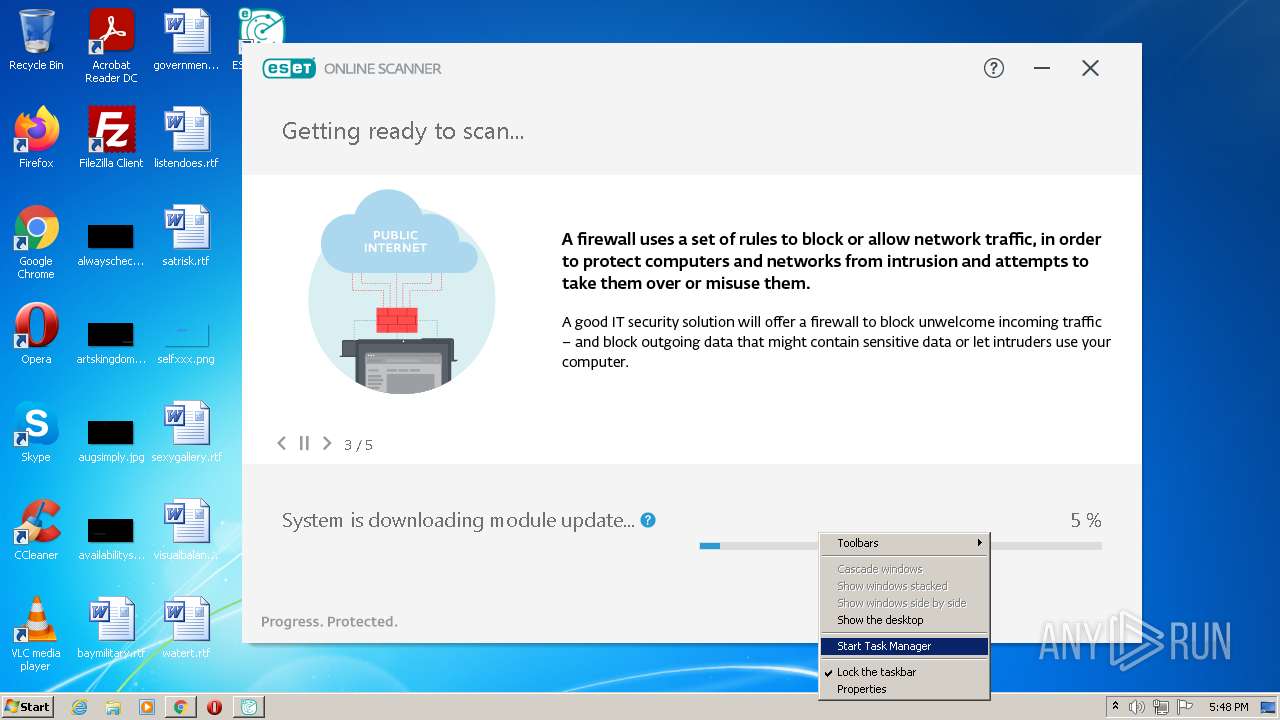Click the module update info icon
The width and height of the screenshot is (1280, 720).
[648, 520]
